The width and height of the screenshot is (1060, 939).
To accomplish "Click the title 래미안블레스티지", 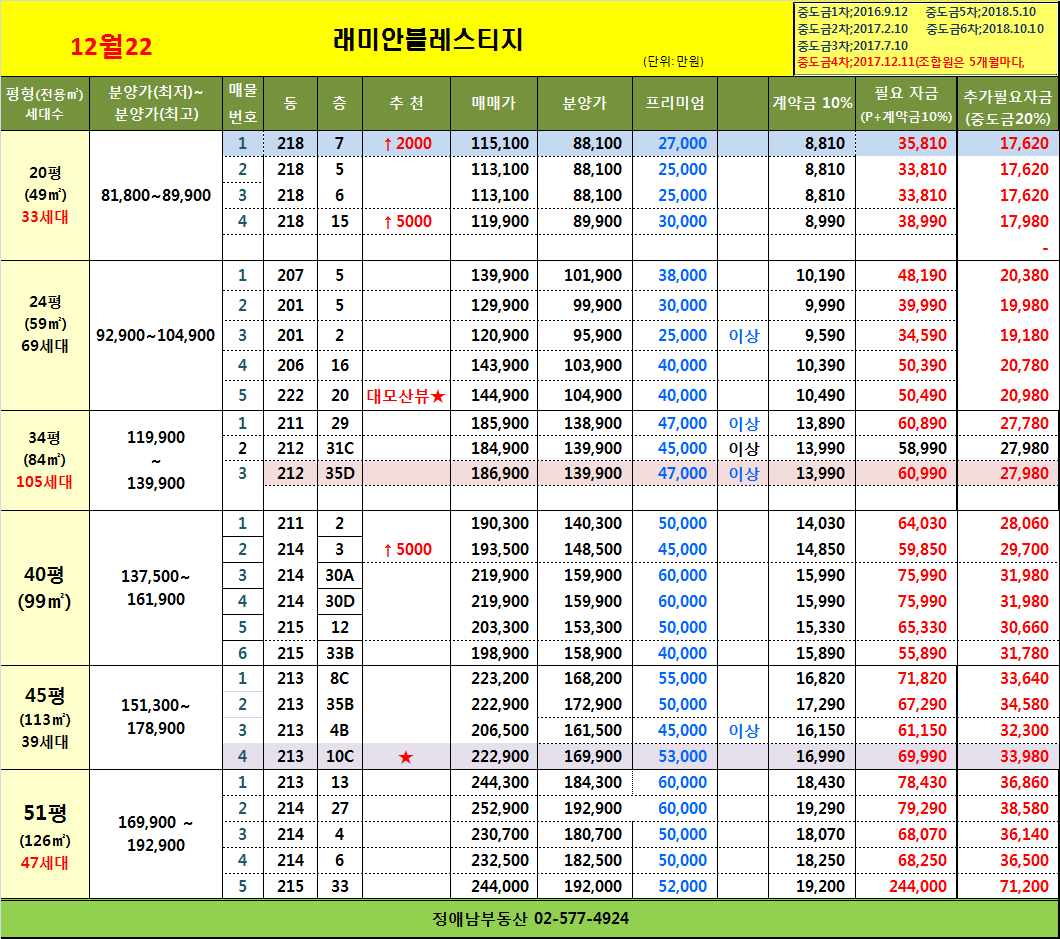I will [x=428, y=40].
